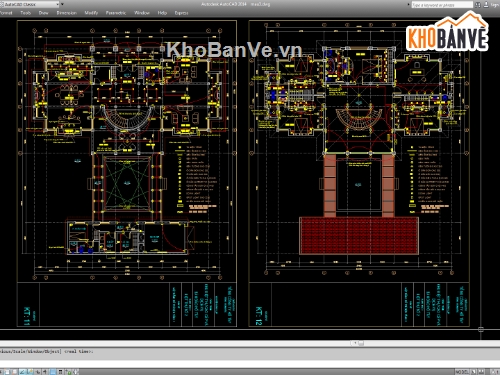Open the Express menu

coord(181,13)
